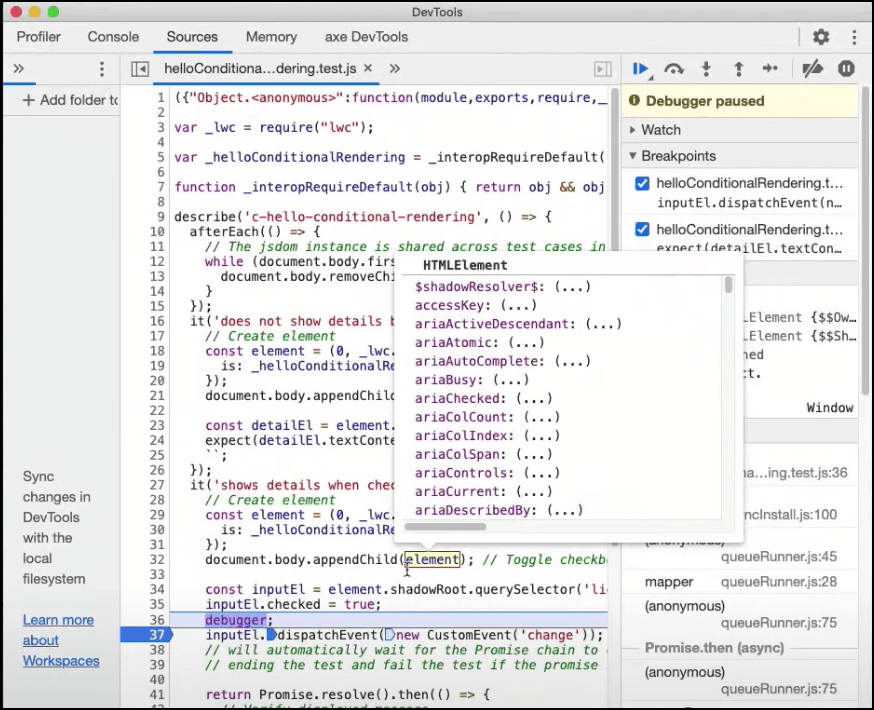The height and width of the screenshot is (710, 874).
Task: Click HTMLElement popup horizontal scrollbar
Action: pos(445,527)
